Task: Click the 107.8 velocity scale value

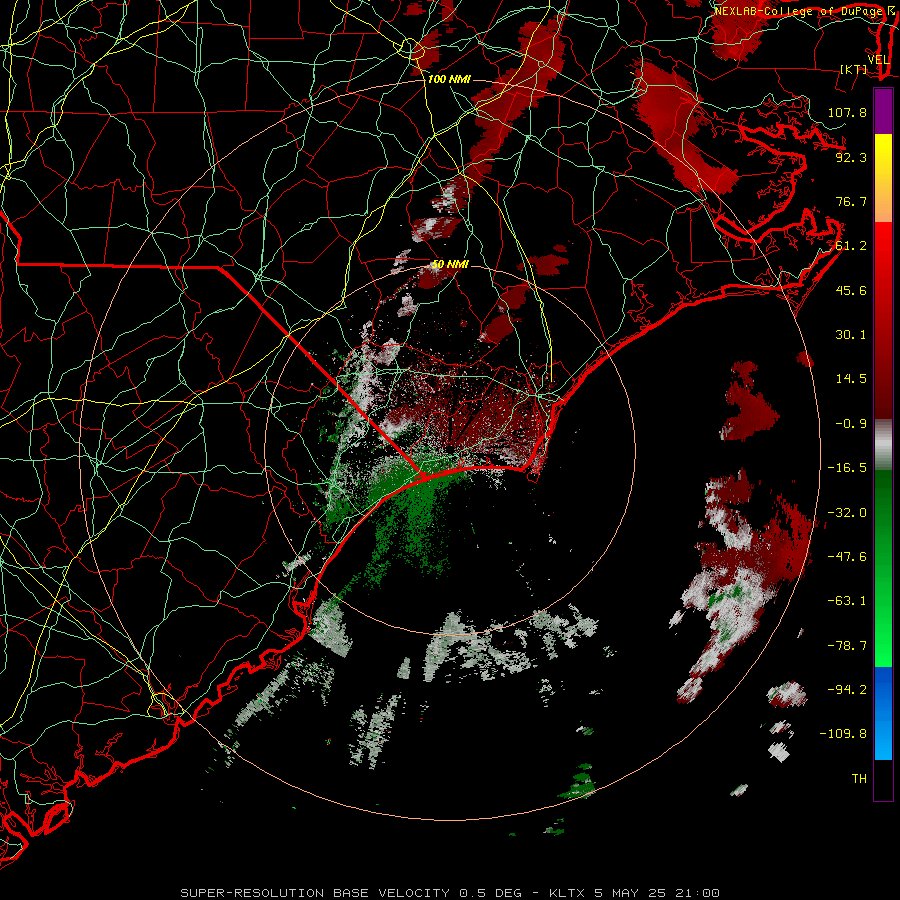Action: pyautogui.click(x=847, y=112)
